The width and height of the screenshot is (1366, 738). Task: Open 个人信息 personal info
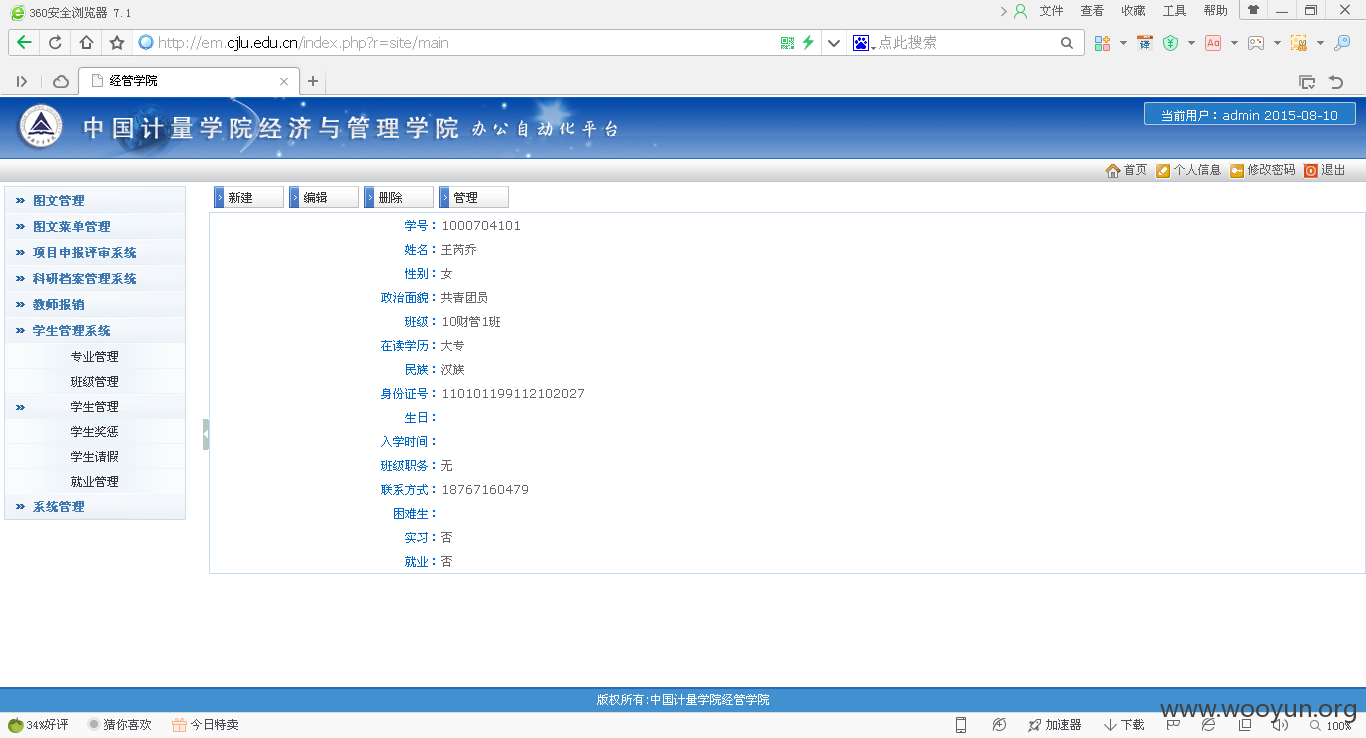(x=1188, y=170)
